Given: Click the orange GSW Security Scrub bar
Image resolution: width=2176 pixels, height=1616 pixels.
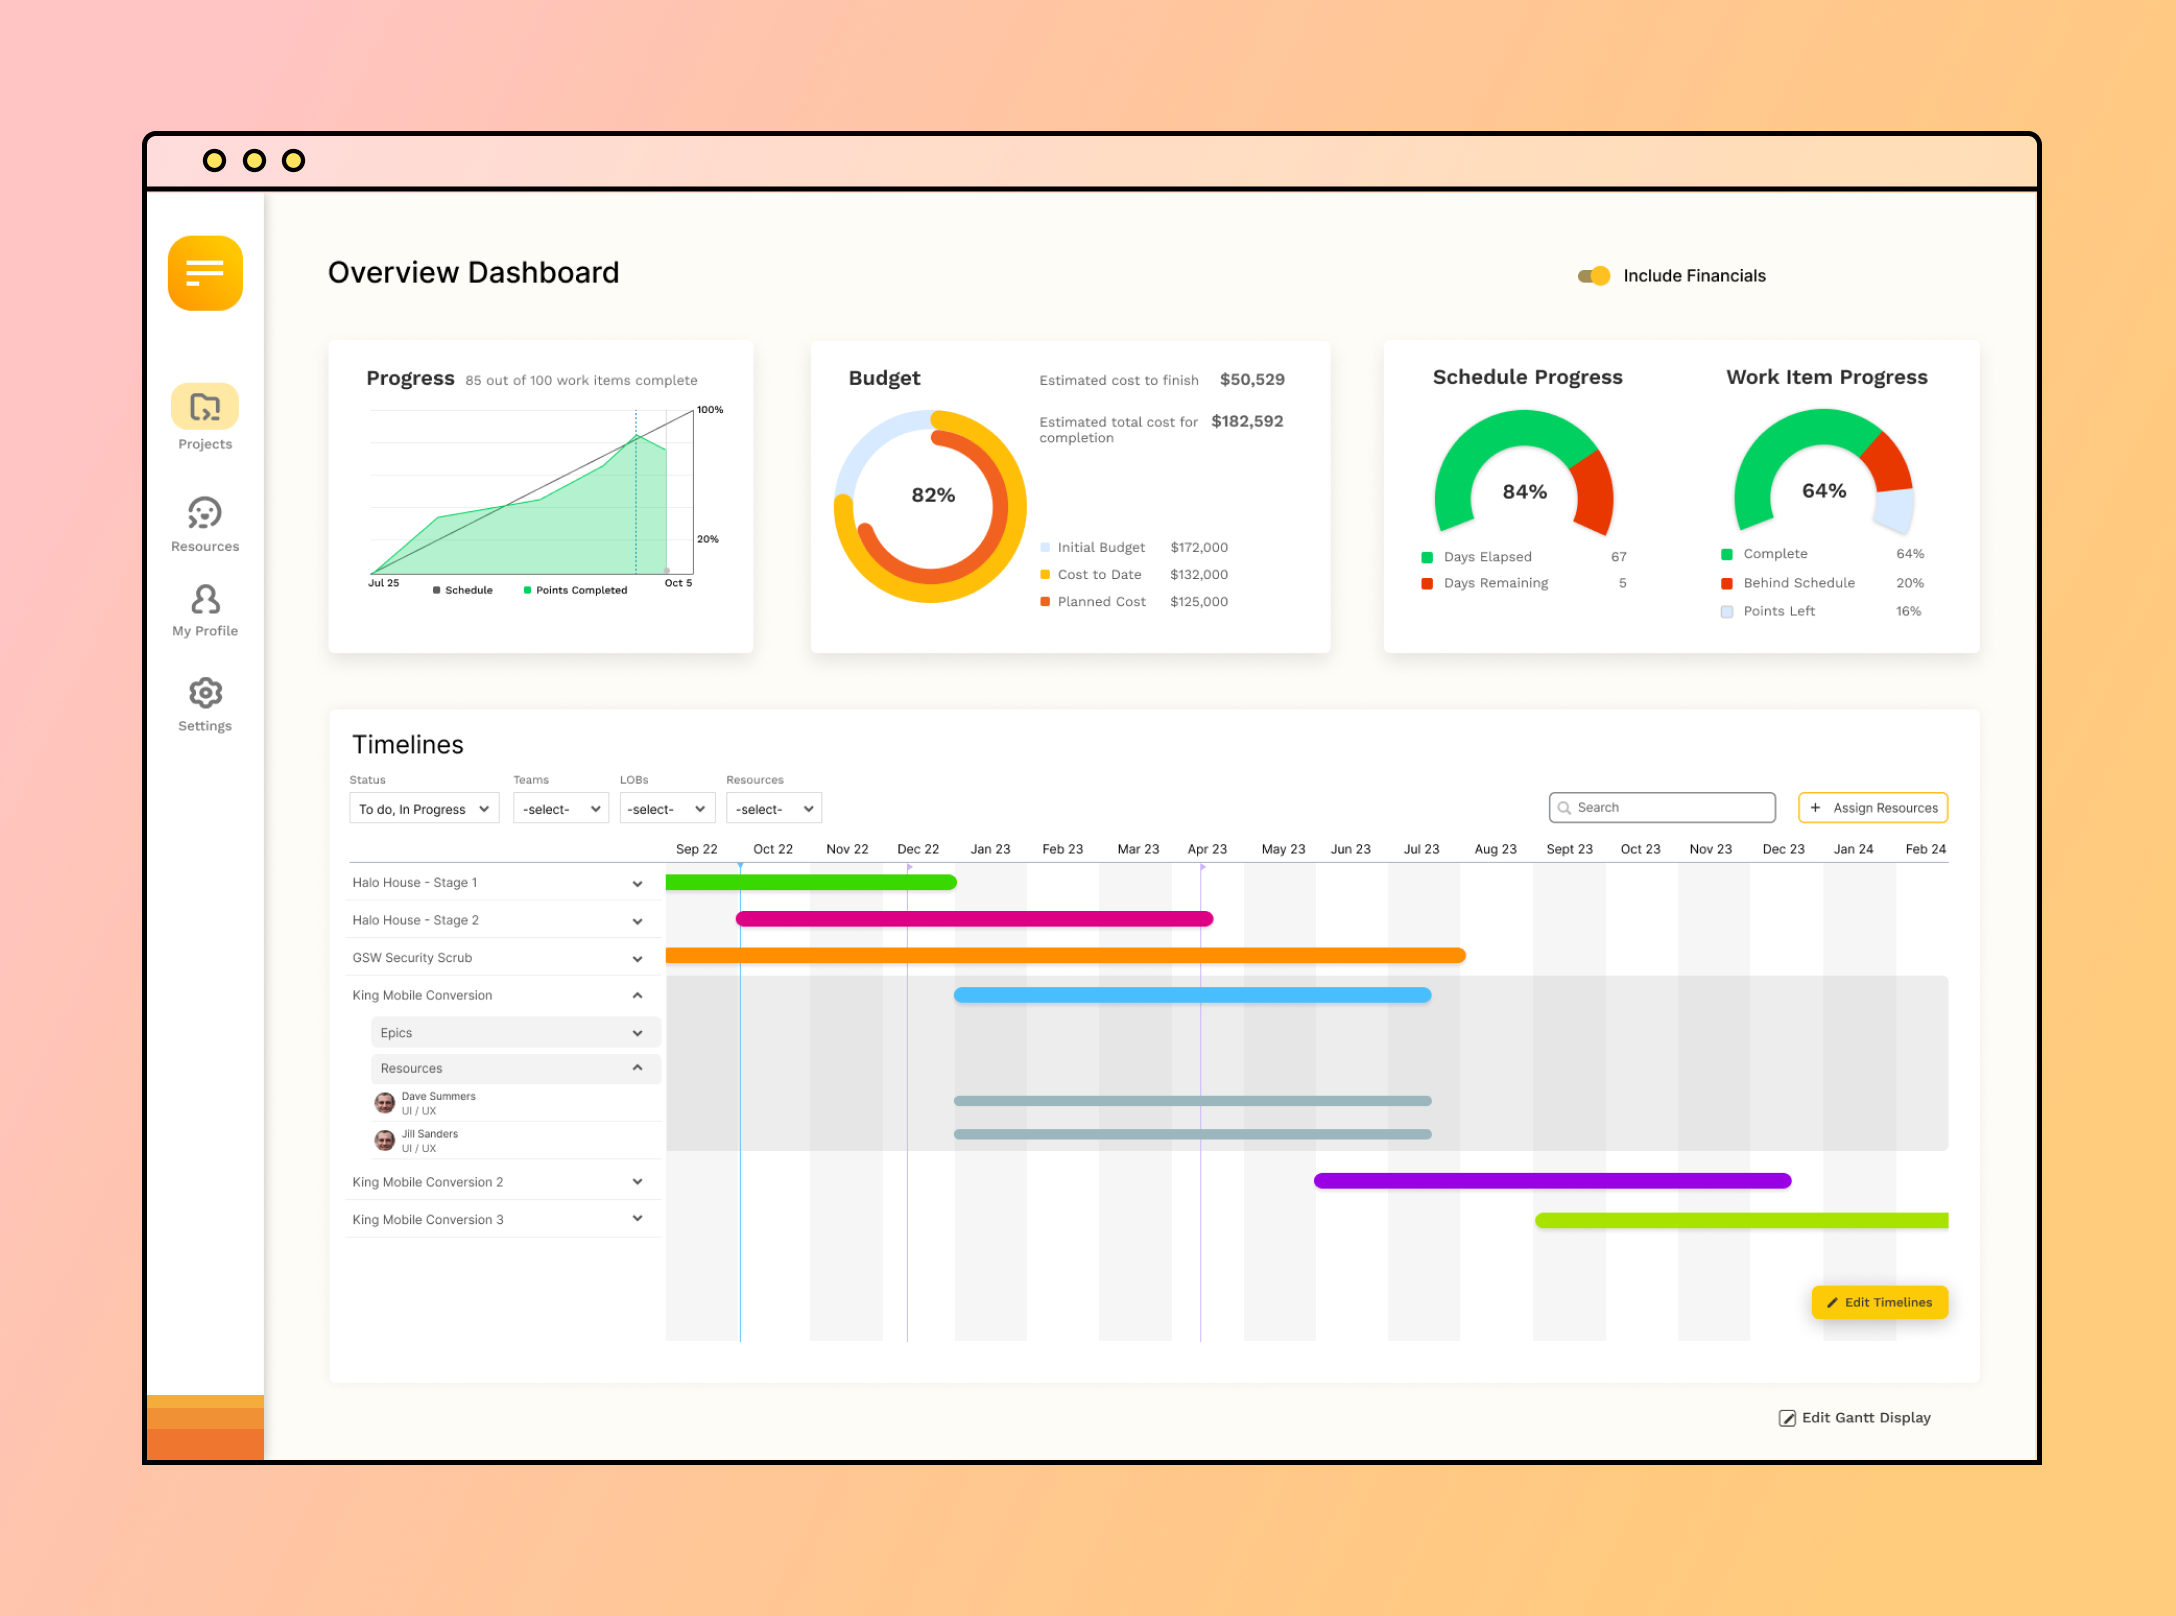Looking at the screenshot, I should [1065, 956].
